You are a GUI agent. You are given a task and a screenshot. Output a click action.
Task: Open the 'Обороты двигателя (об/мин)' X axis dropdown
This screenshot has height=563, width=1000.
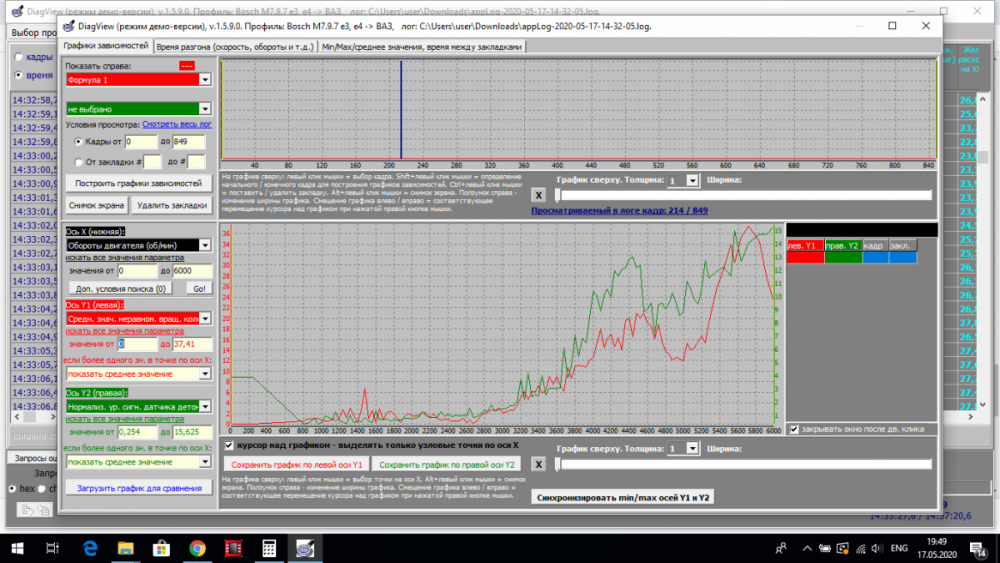tap(206, 245)
